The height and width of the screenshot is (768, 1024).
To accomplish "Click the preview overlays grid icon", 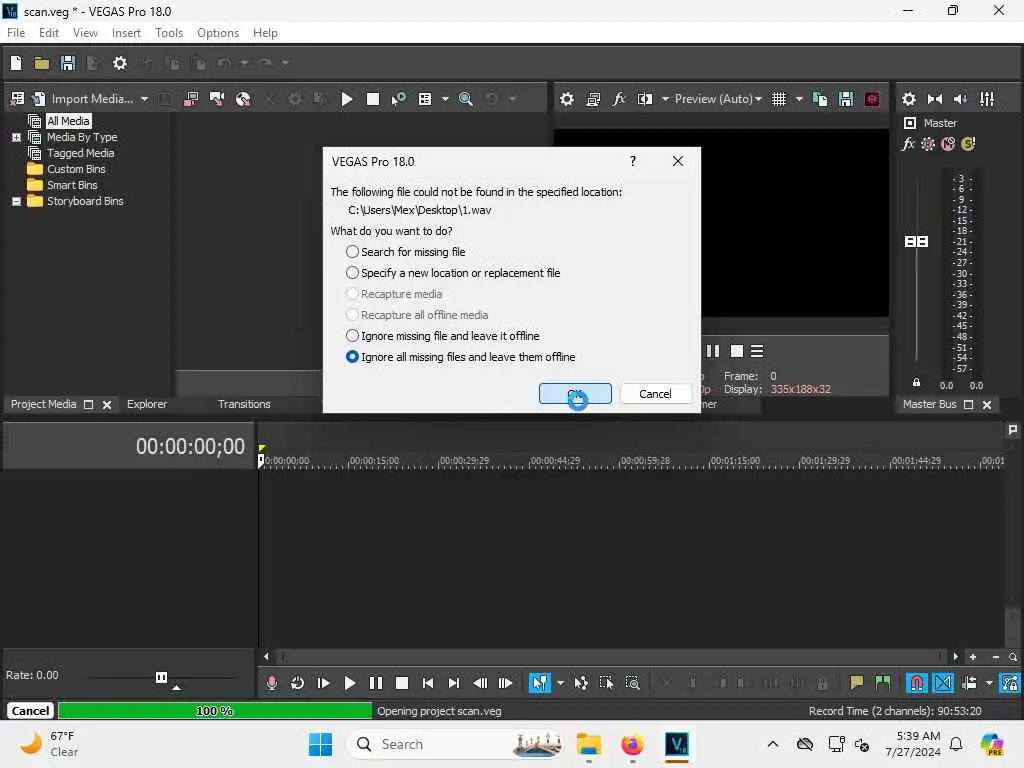I will click(x=779, y=99).
